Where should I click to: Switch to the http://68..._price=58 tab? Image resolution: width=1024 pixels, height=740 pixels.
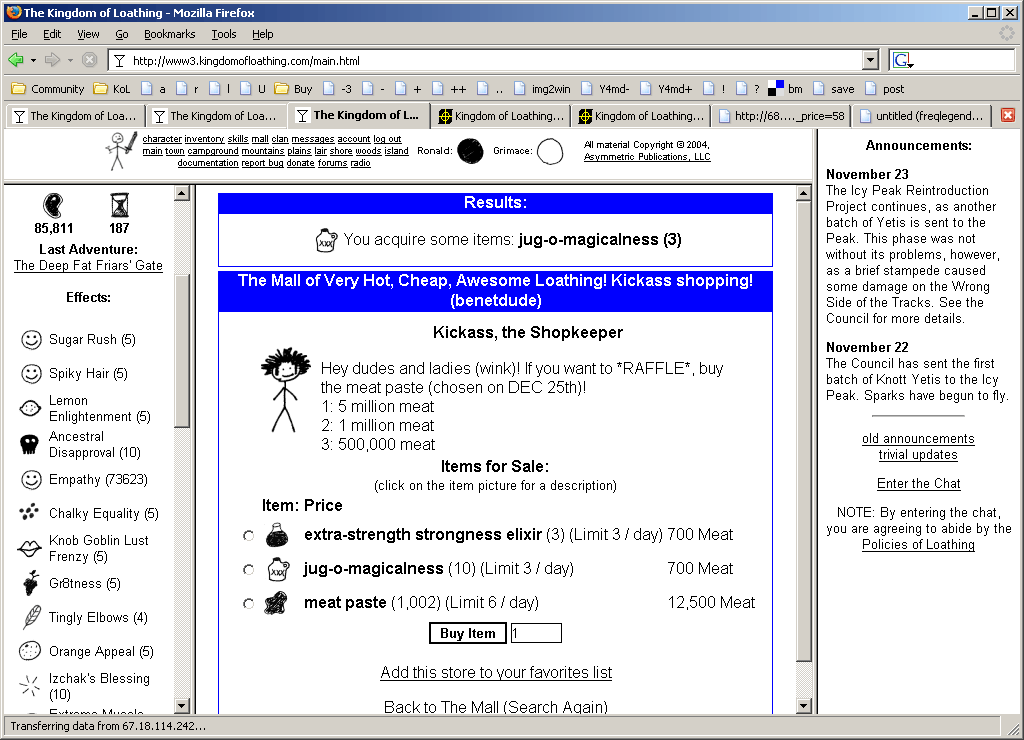[x=782, y=116]
